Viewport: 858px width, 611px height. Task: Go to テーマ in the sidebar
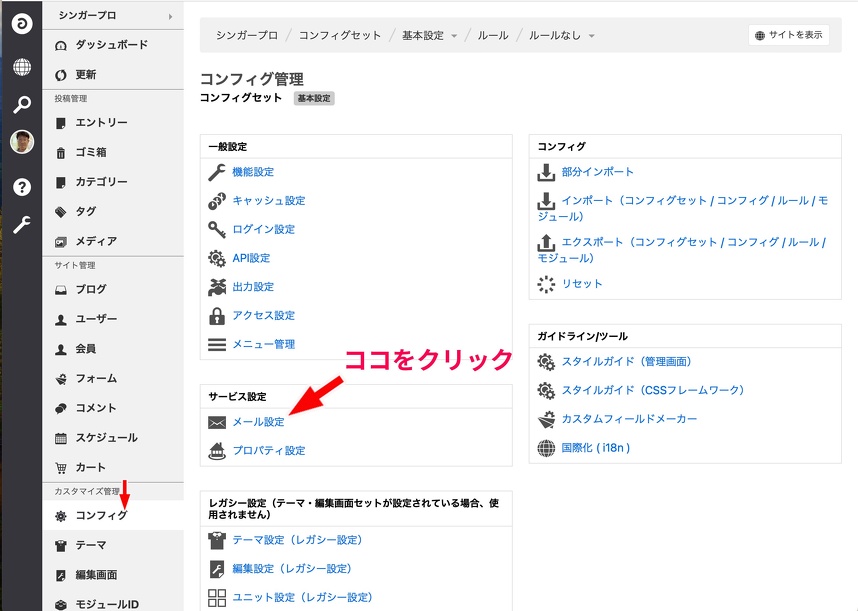tap(91, 545)
